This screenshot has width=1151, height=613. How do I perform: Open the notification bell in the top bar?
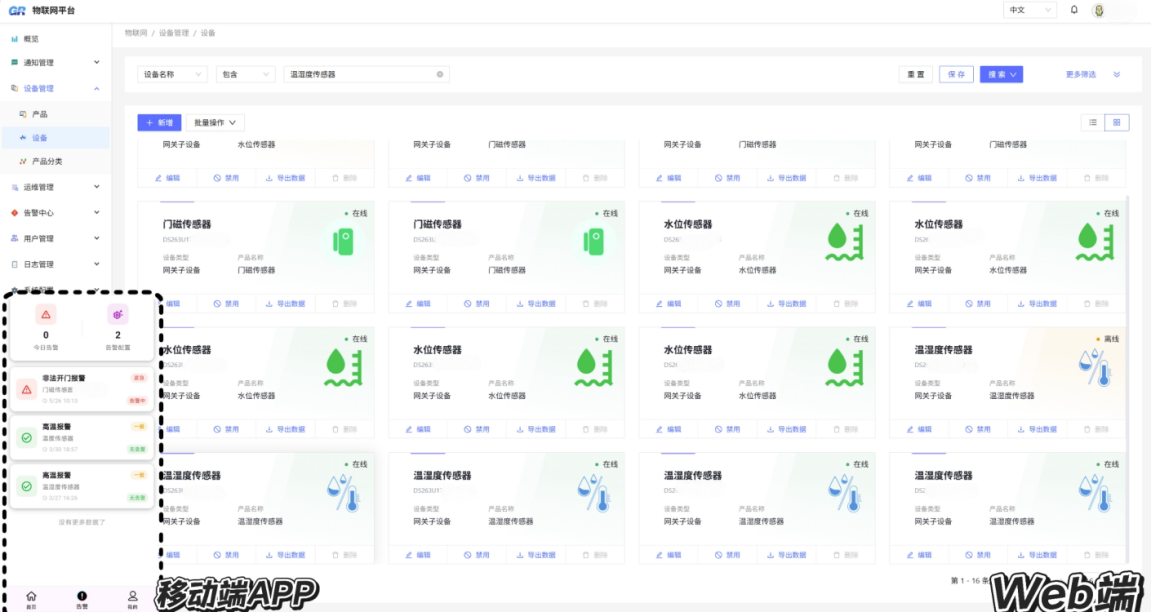click(1074, 10)
